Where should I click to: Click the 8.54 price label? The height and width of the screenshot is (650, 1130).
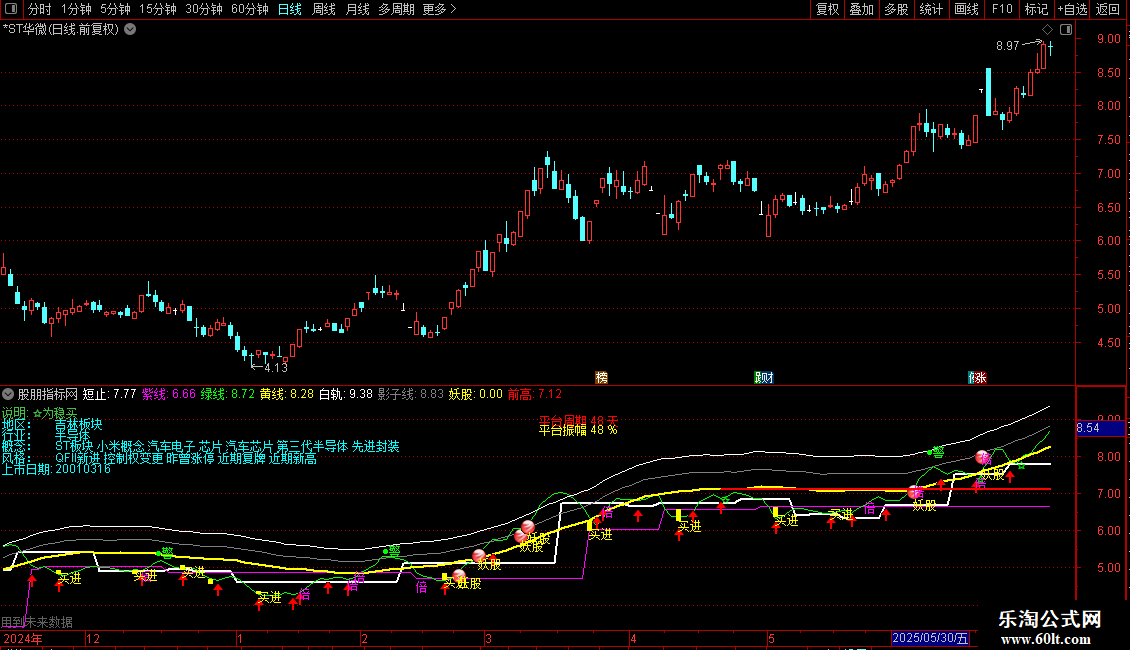1100,428
